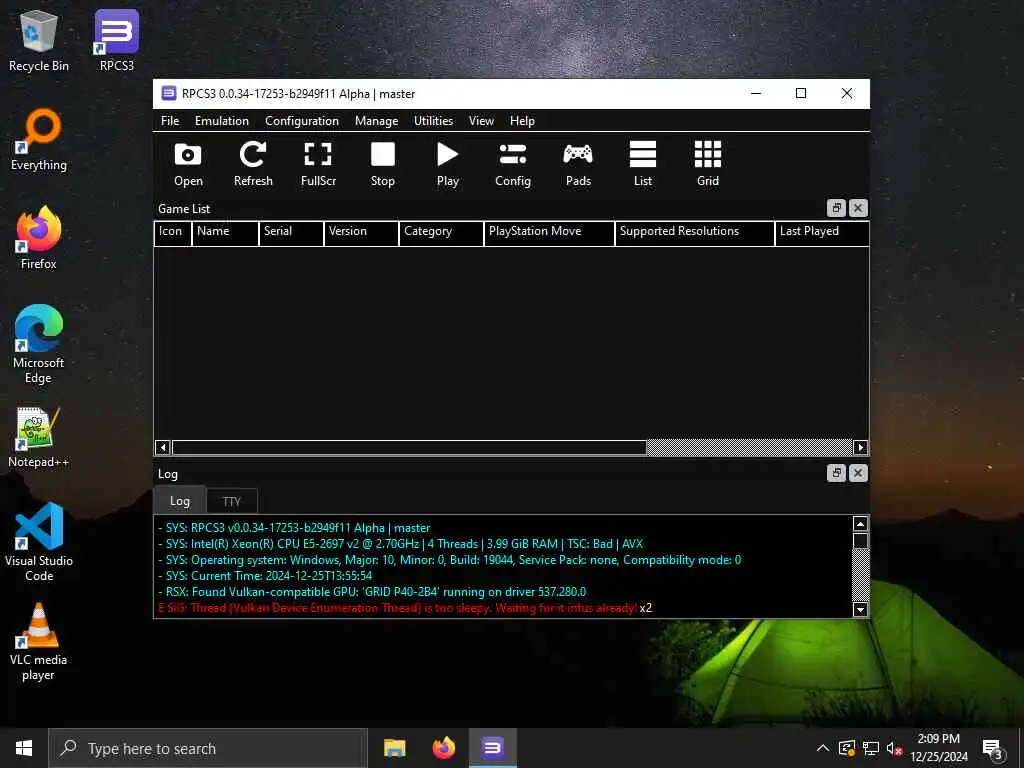
Task: Sort by the Version column header
Action: (361, 233)
